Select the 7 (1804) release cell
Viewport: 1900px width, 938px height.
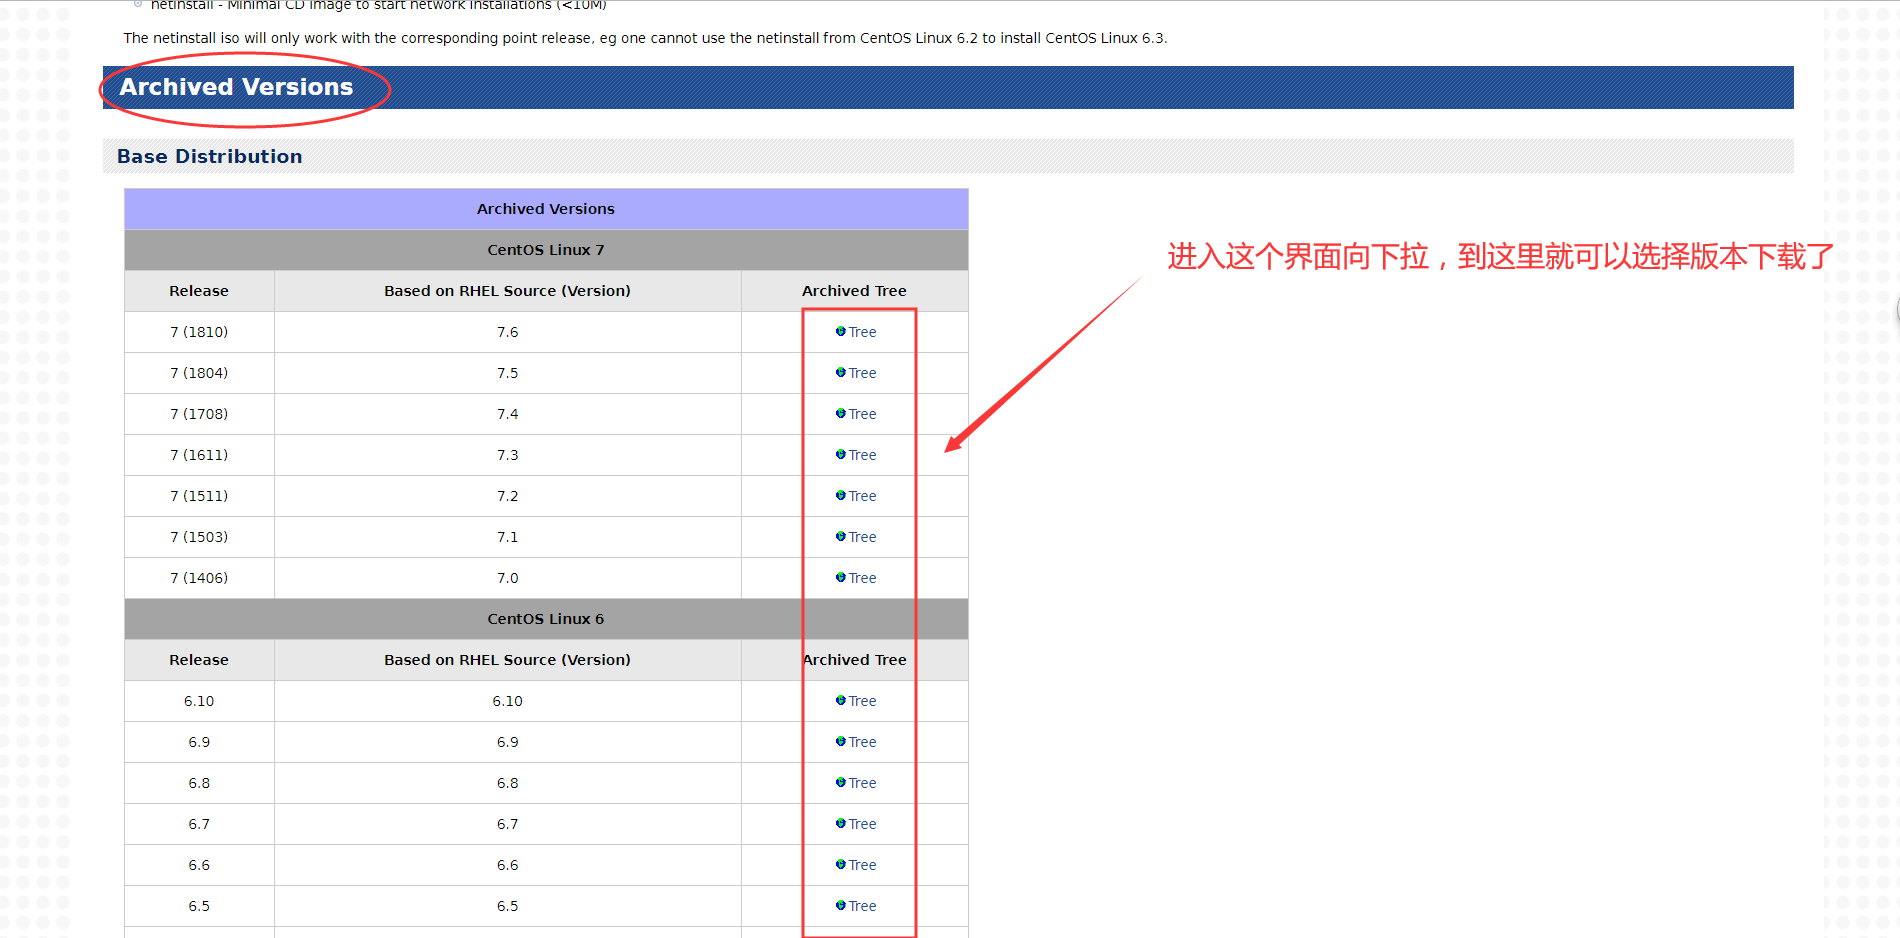(x=199, y=373)
